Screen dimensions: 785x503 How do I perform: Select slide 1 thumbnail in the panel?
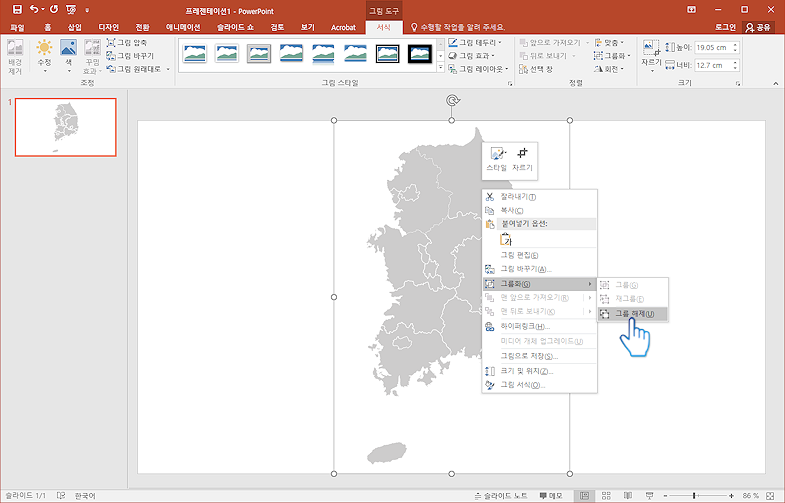pos(66,127)
